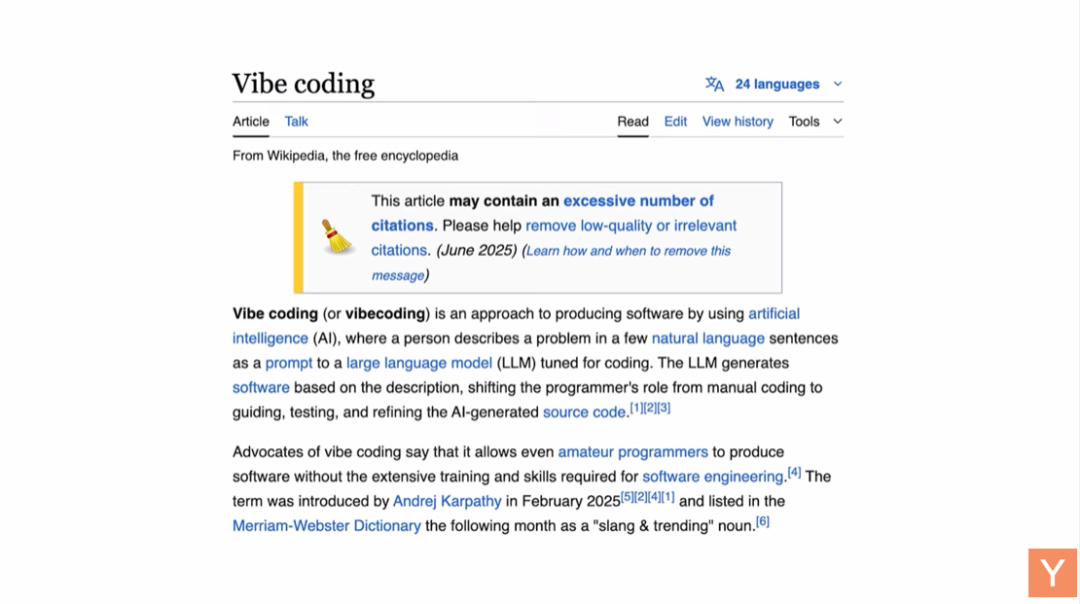Viewport: 1080px width, 604px height.
Task: Follow the source code link
Action: point(584,413)
